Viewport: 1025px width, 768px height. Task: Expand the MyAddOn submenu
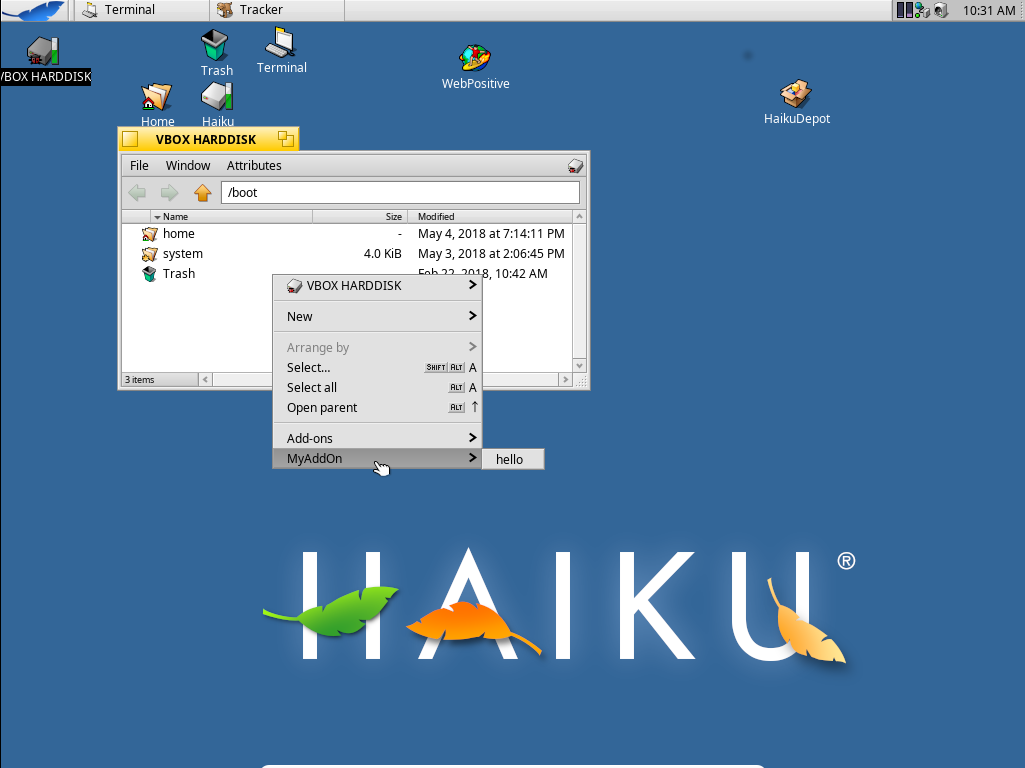click(377, 459)
